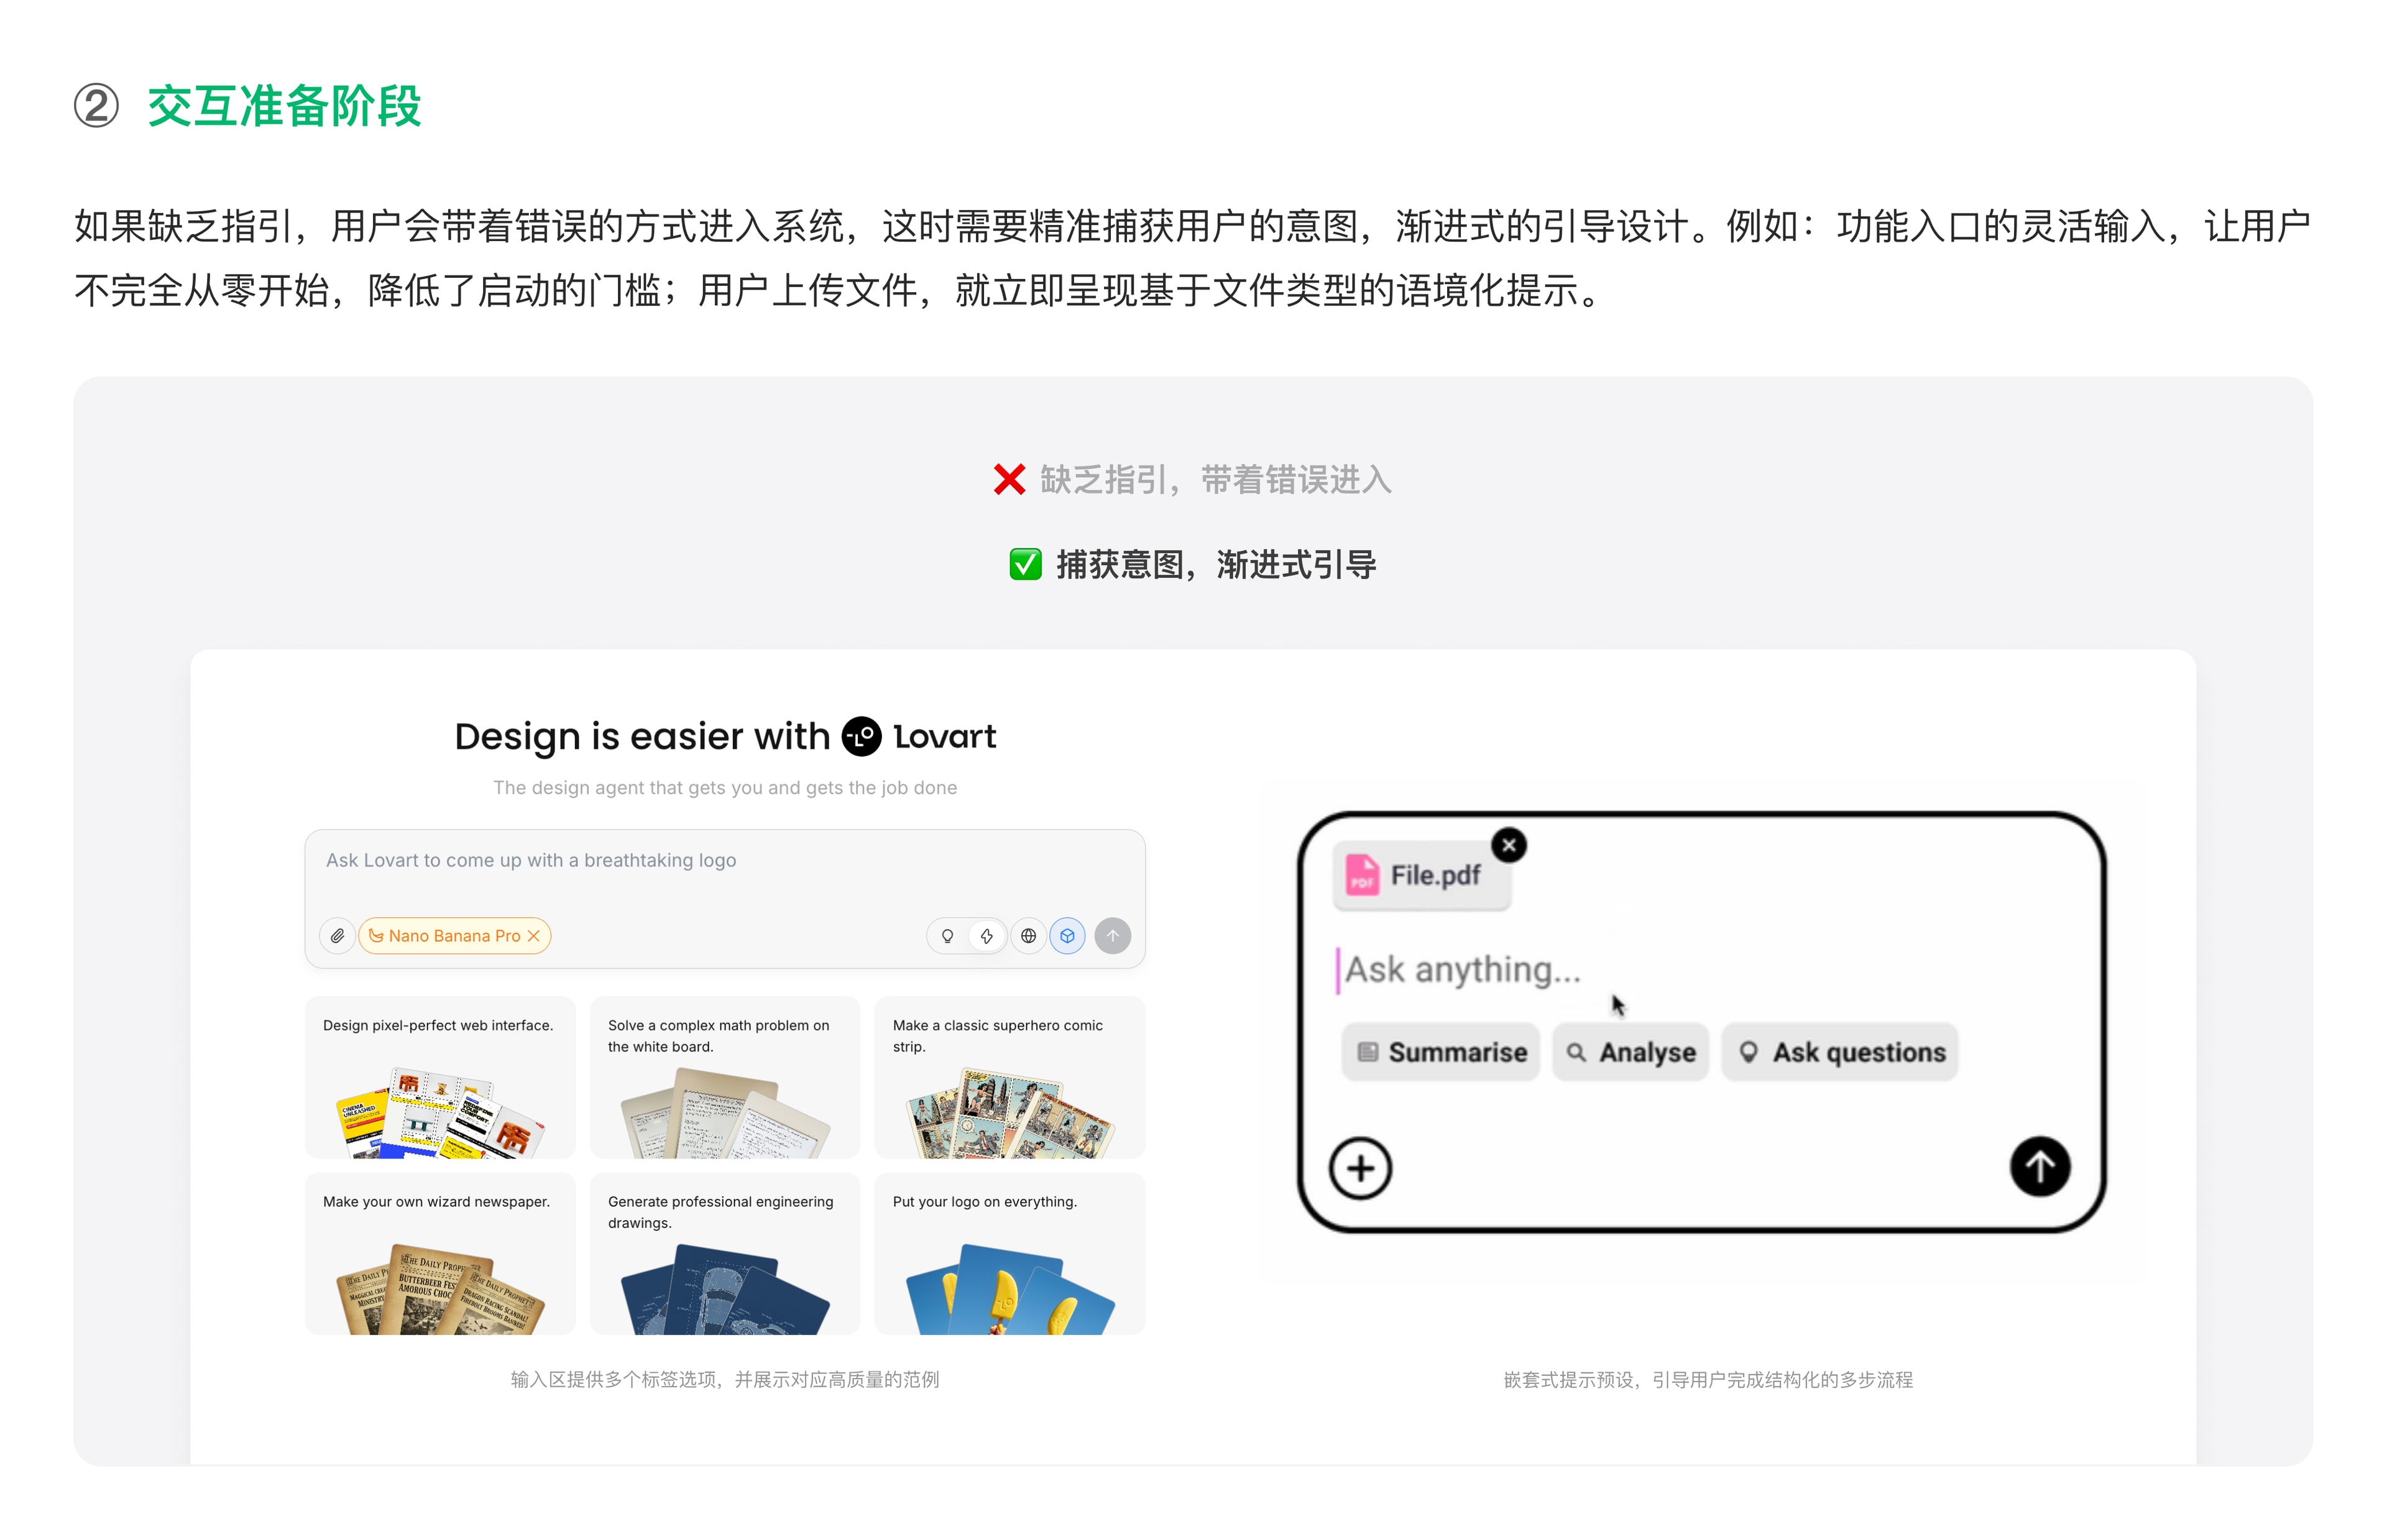The width and height of the screenshot is (2387, 1540).
Task: Click the Analyse suggestion button
Action: click(1630, 1052)
